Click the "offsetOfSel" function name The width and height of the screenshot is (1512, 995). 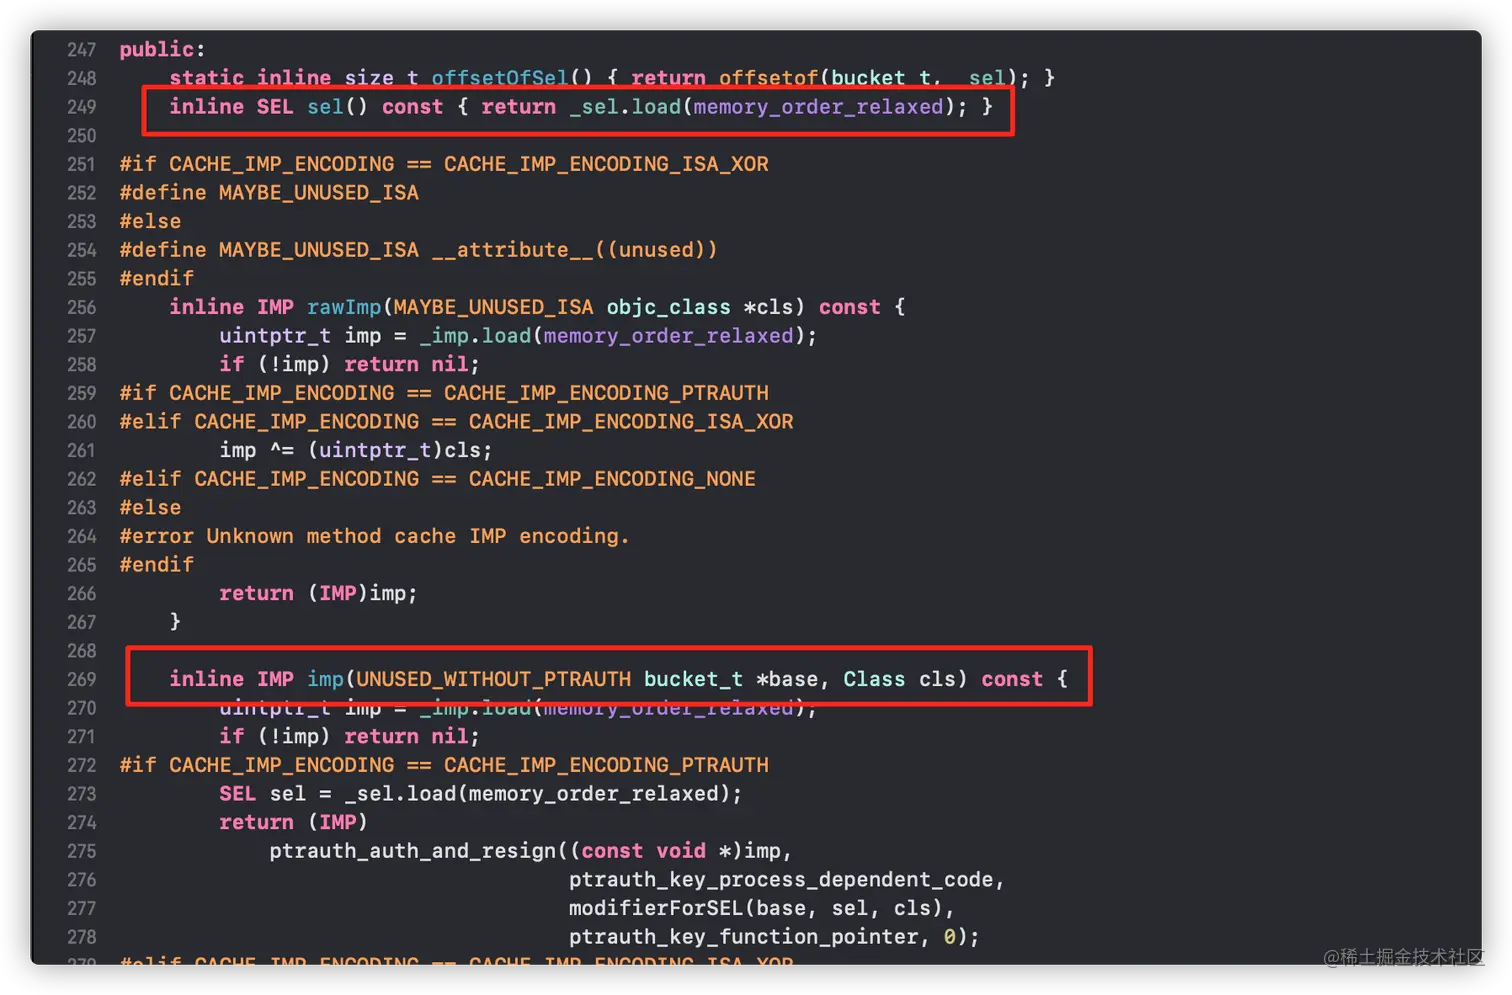(499, 78)
